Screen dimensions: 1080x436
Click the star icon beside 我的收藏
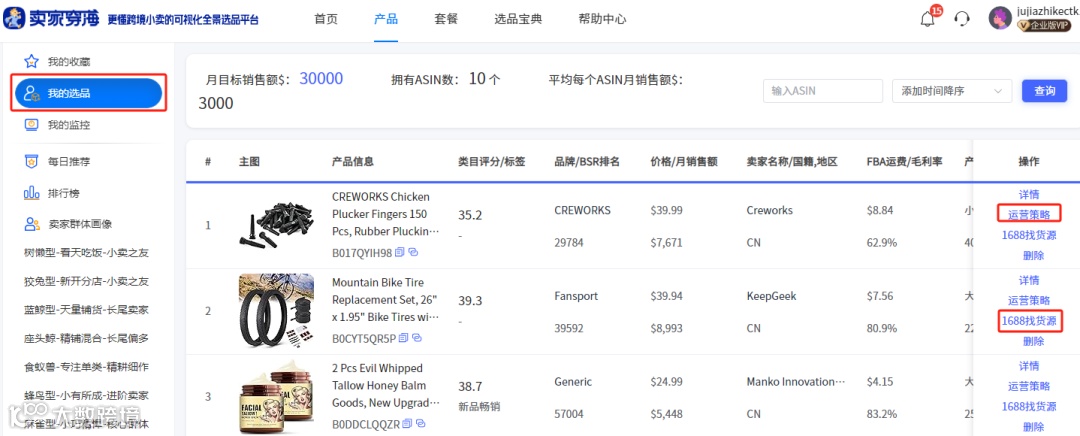click(x=31, y=61)
